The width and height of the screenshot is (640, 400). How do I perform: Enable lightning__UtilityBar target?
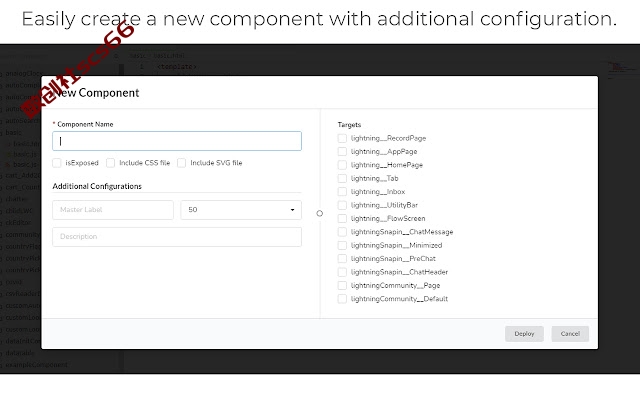pos(342,205)
